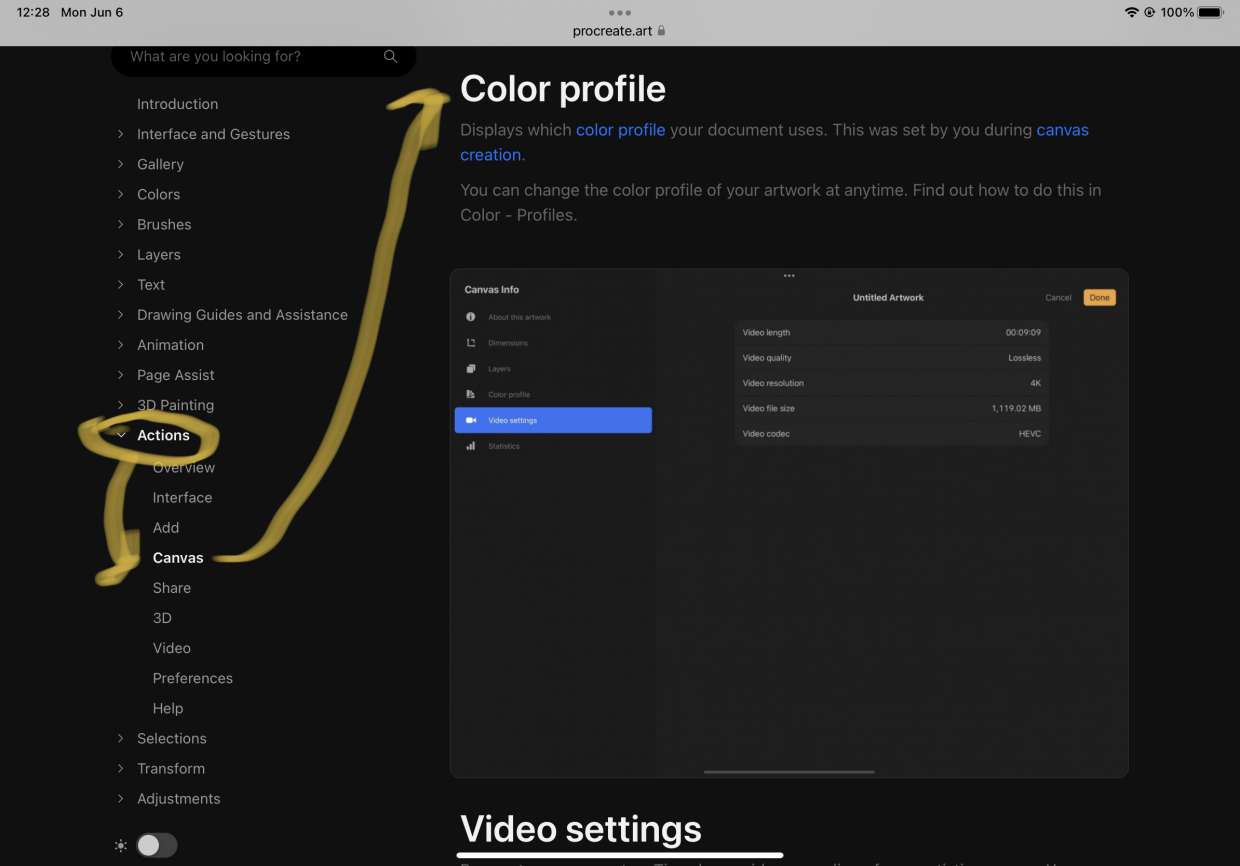Click the Video length row
The width and height of the screenshot is (1240, 866).
pyautogui.click(x=891, y=332)
